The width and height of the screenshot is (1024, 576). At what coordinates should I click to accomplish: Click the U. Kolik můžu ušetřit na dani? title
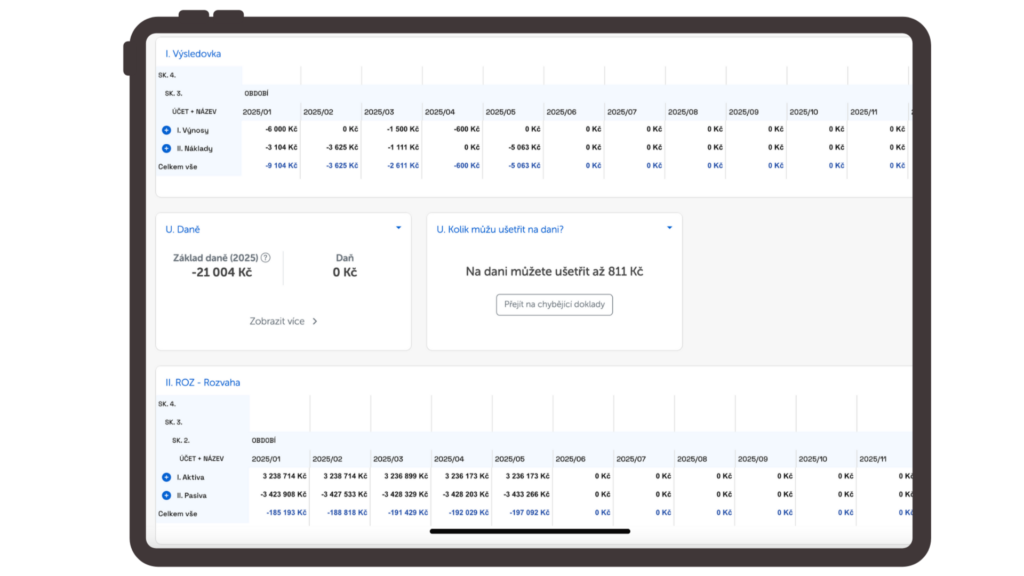500,229
